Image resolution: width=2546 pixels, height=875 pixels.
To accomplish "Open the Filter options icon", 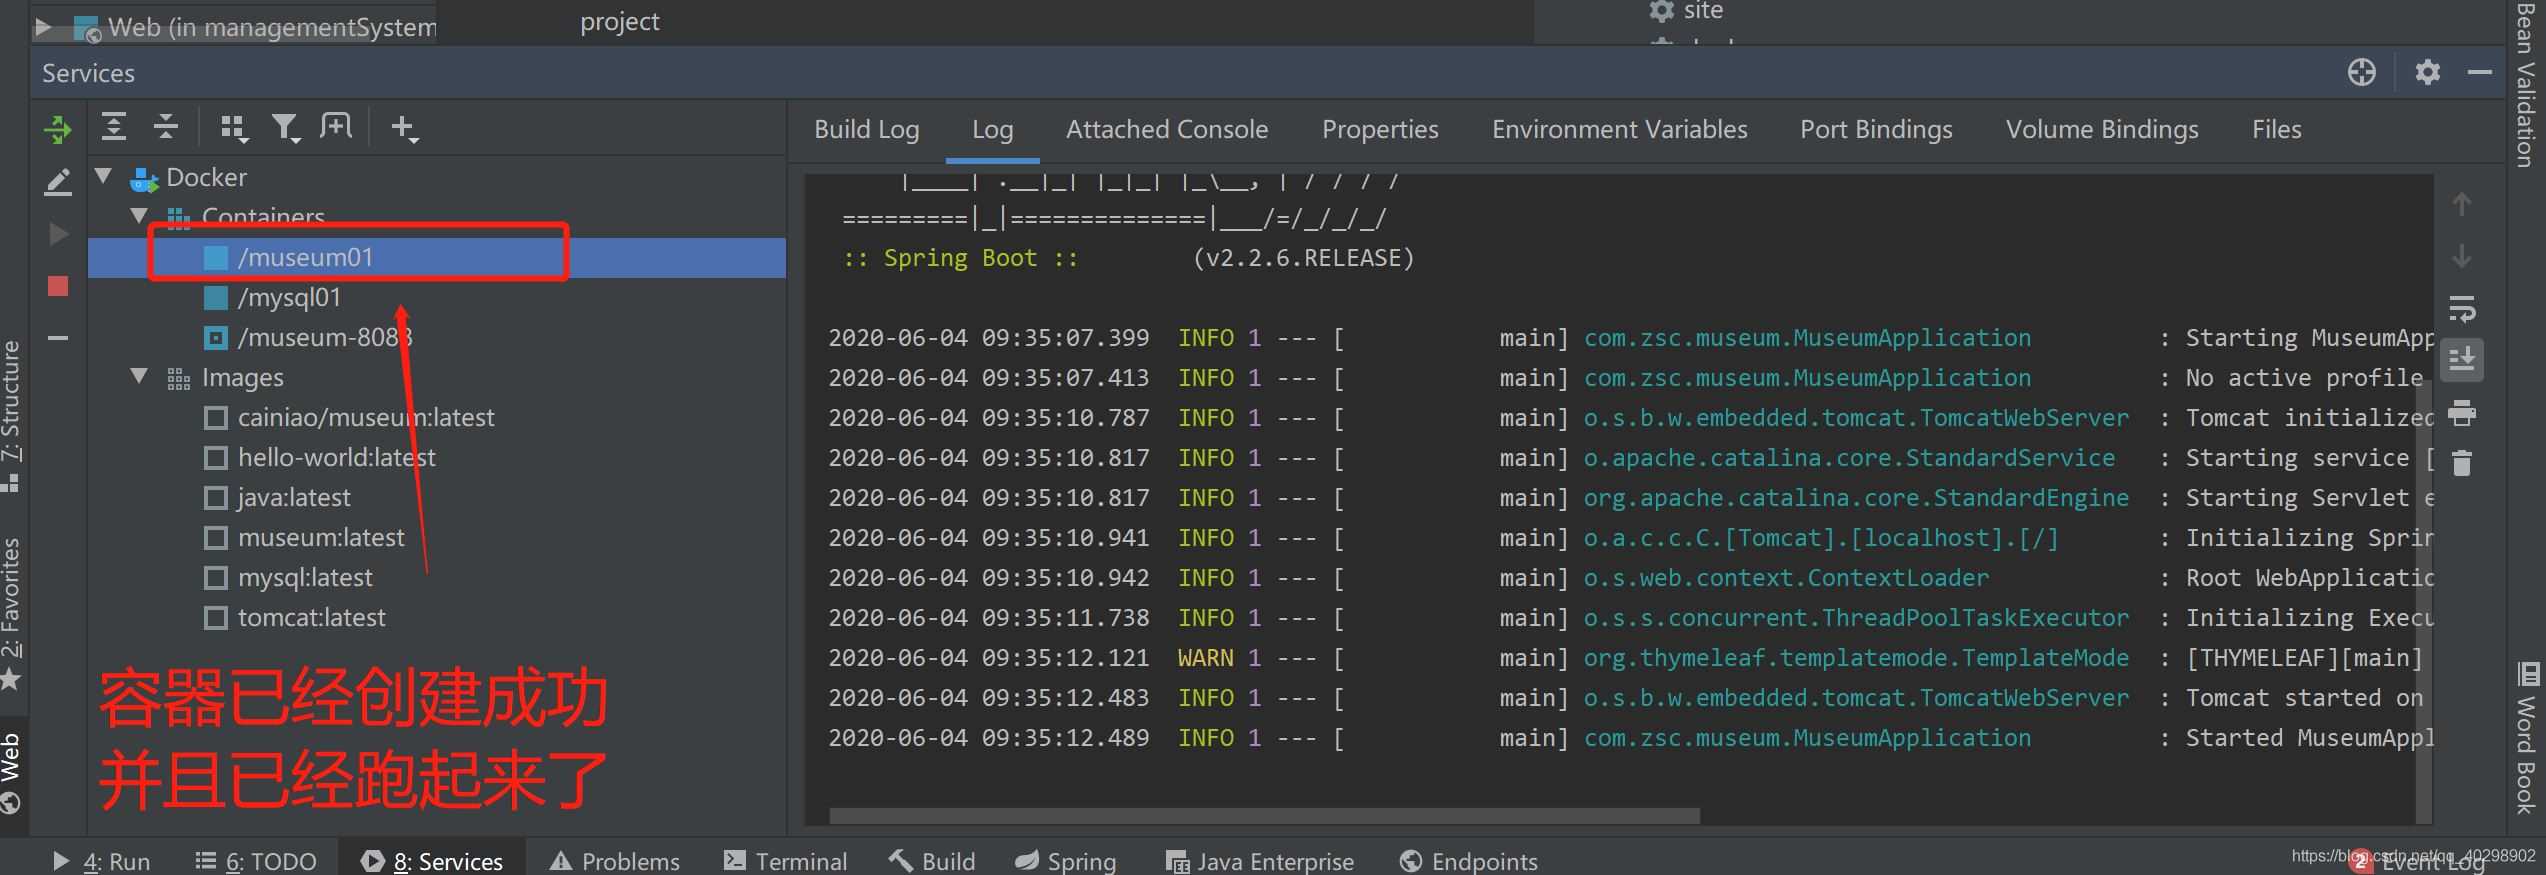I will (x=286, y=128).
